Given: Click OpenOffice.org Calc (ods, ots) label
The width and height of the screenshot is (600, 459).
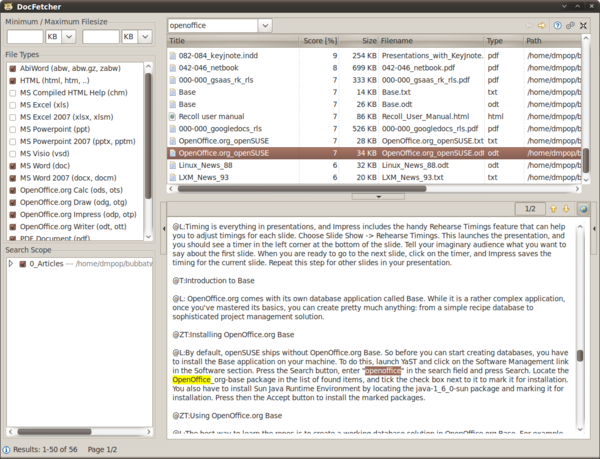Looking at the screenshot, I should click(71, 190).
